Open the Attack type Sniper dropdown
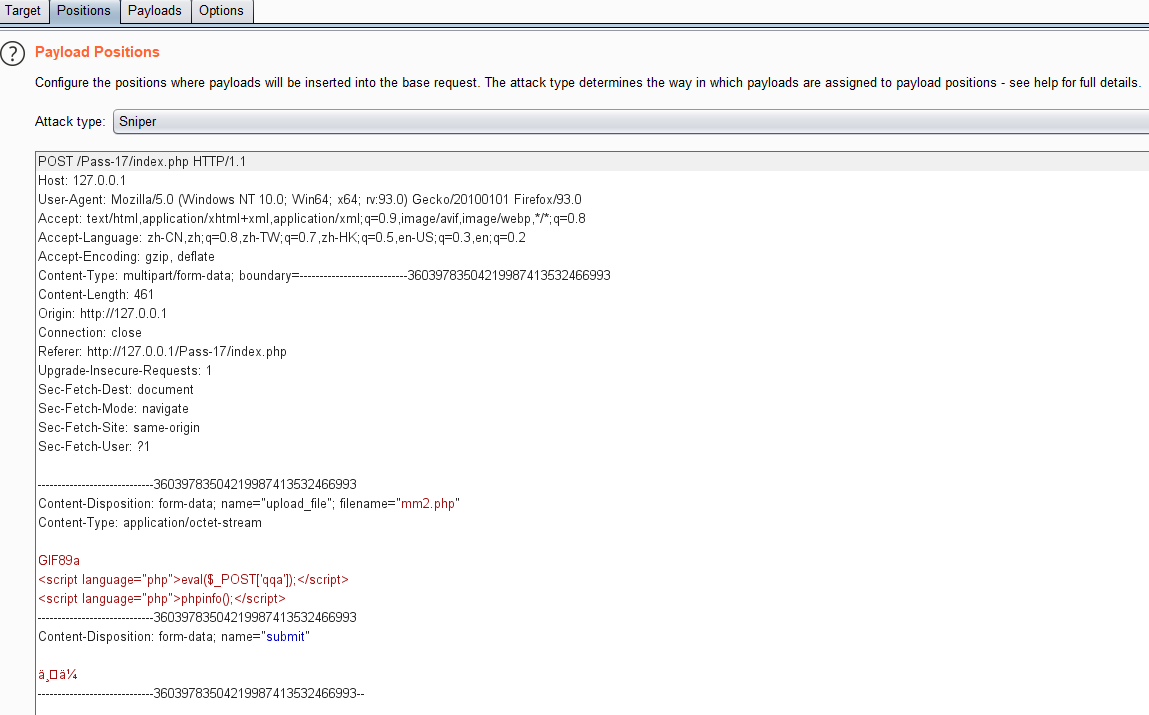The height and width of the screenshot is (715, 1149). [x=630, y=122]
